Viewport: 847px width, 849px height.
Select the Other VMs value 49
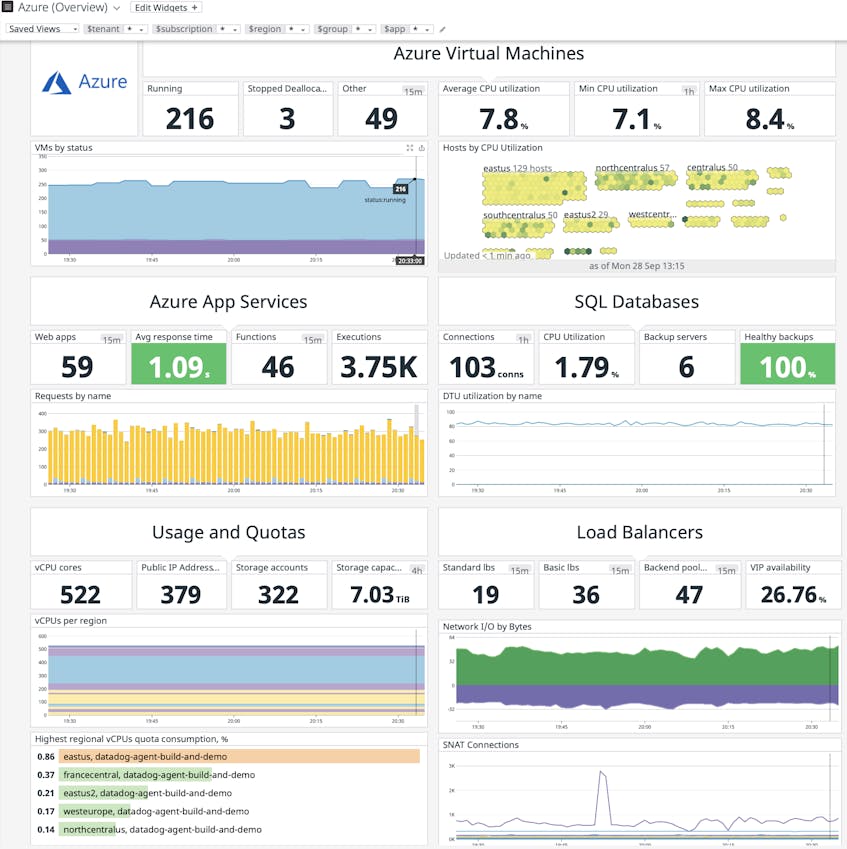point(381,119)
